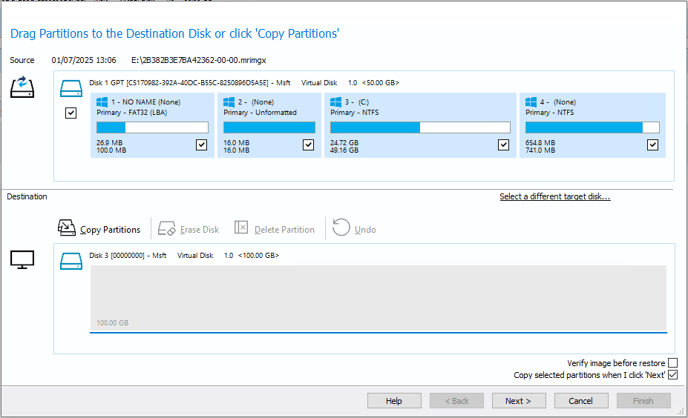Click the source restore image icon
Viewport: 688px width, 418px height.
pyautogui.click(x=22, y=88)
